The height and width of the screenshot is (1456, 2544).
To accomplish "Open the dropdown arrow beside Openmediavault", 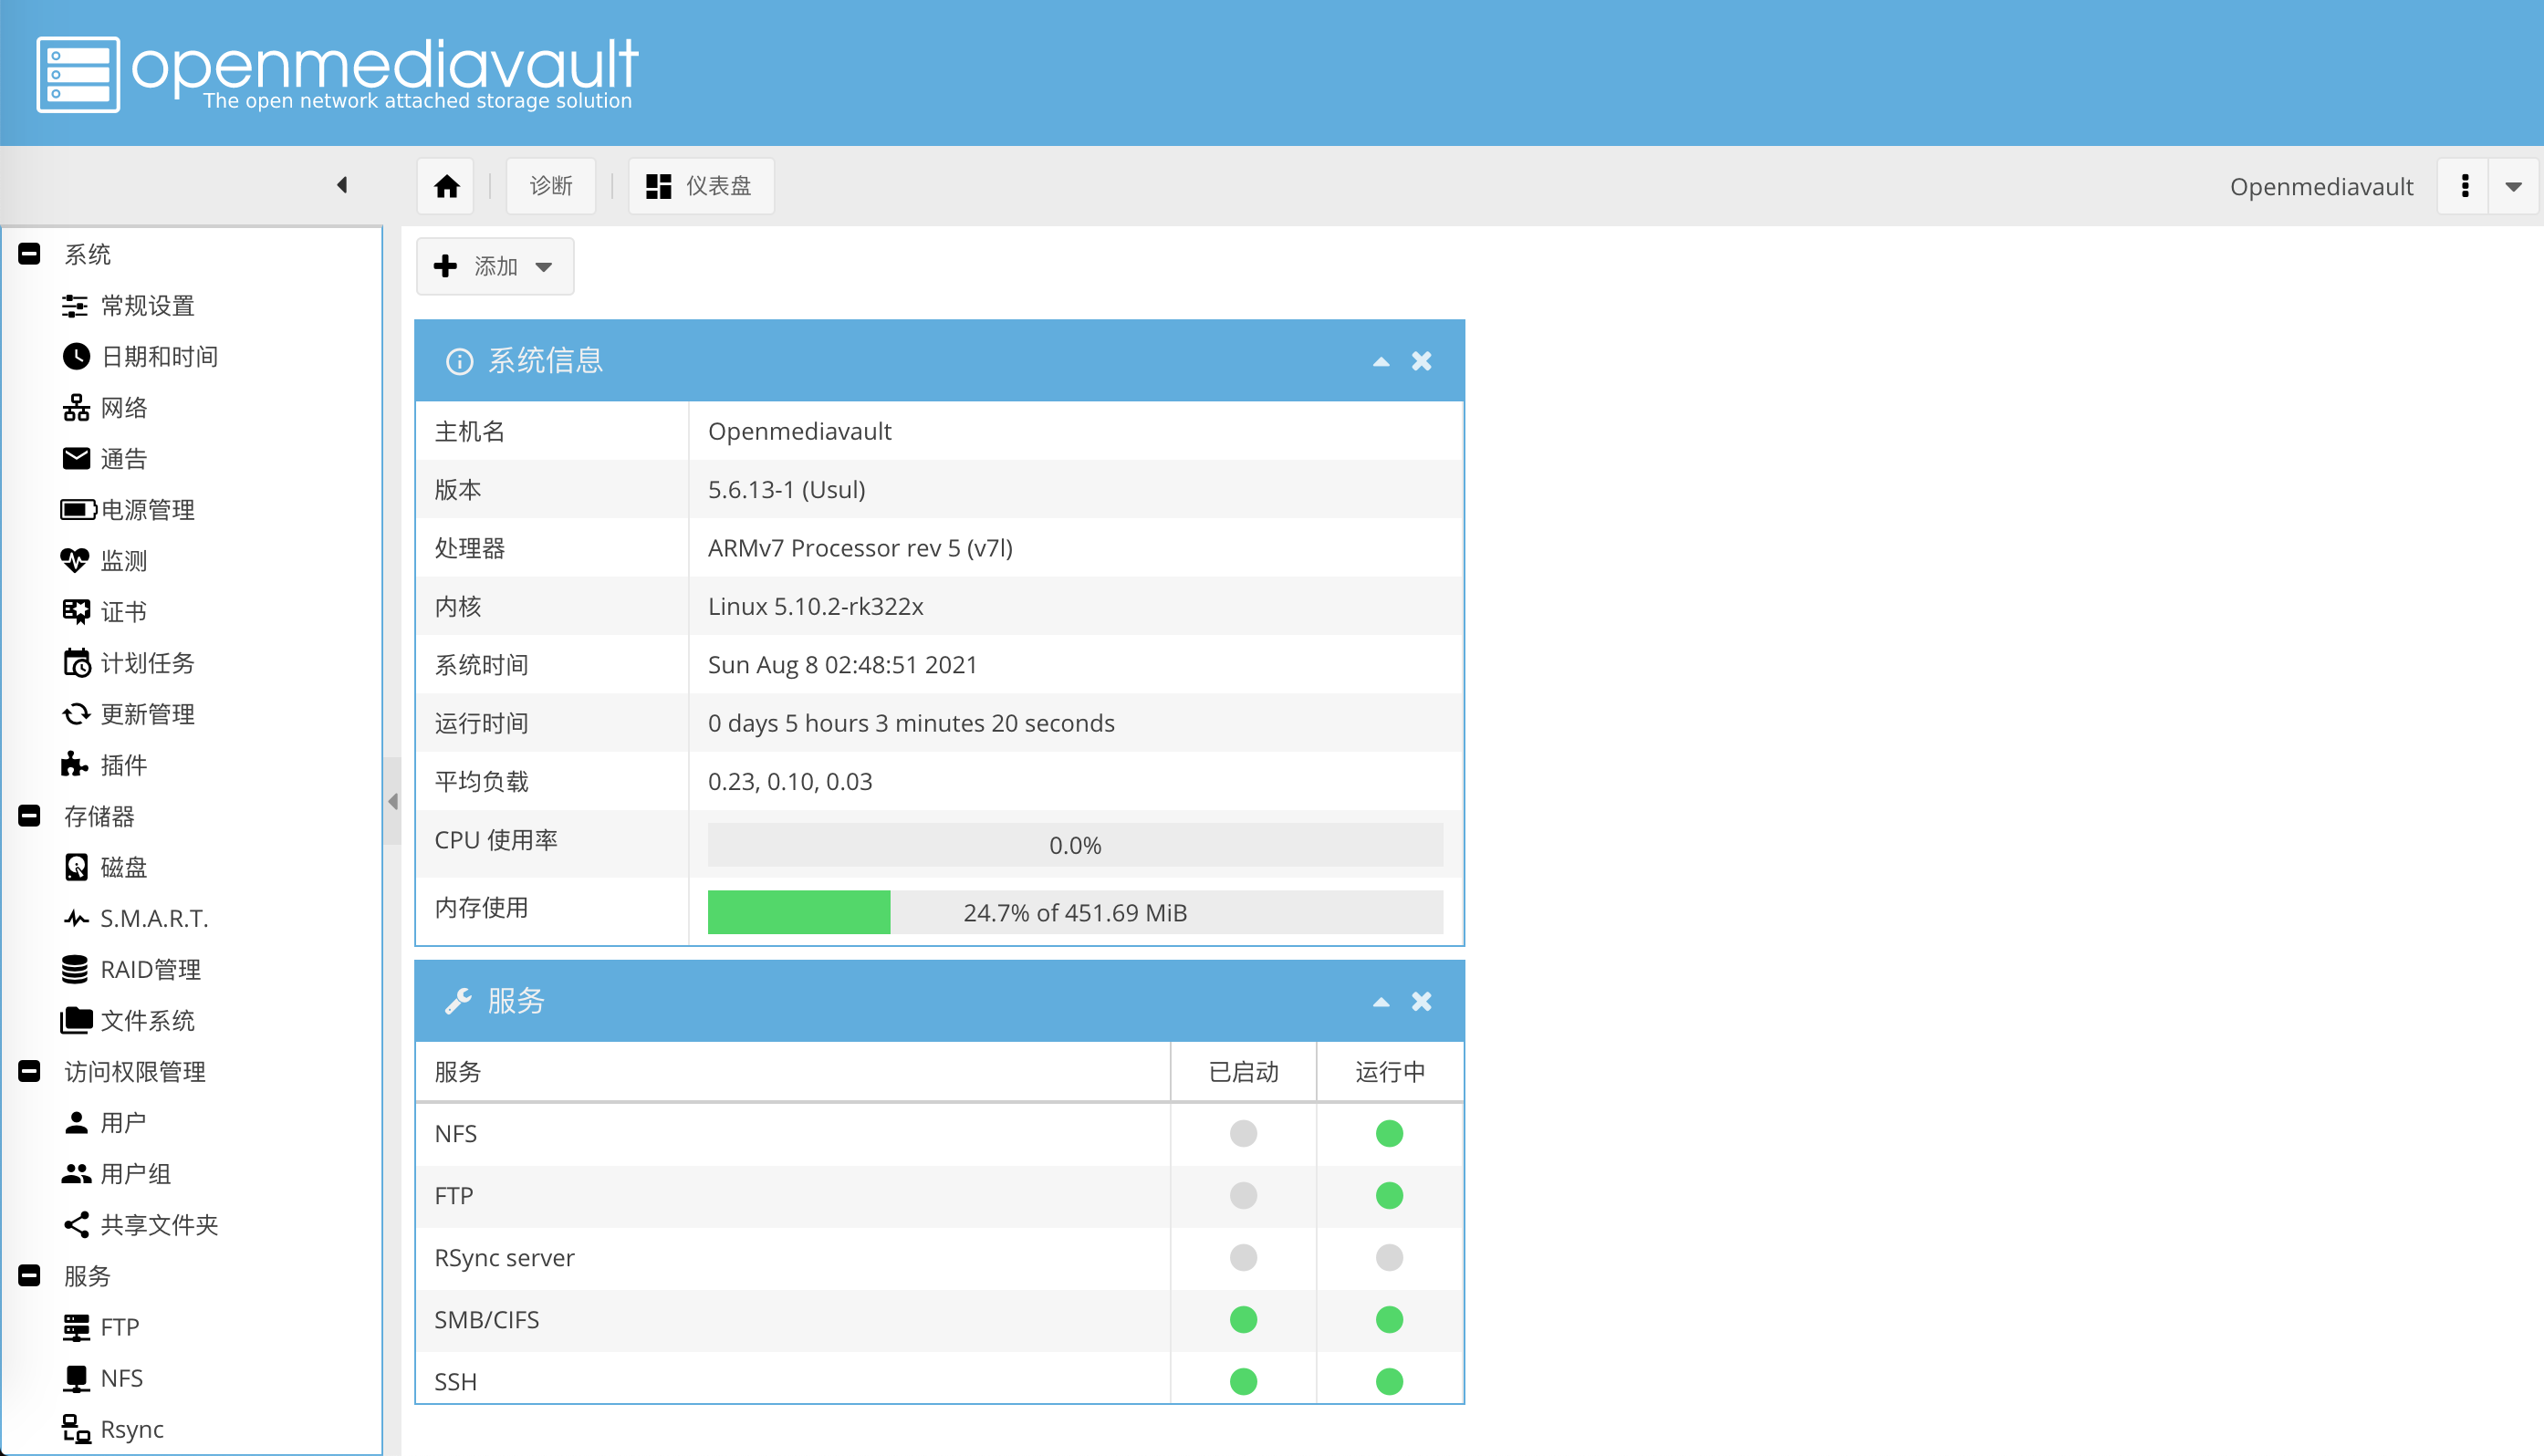I will (2513, 186).
